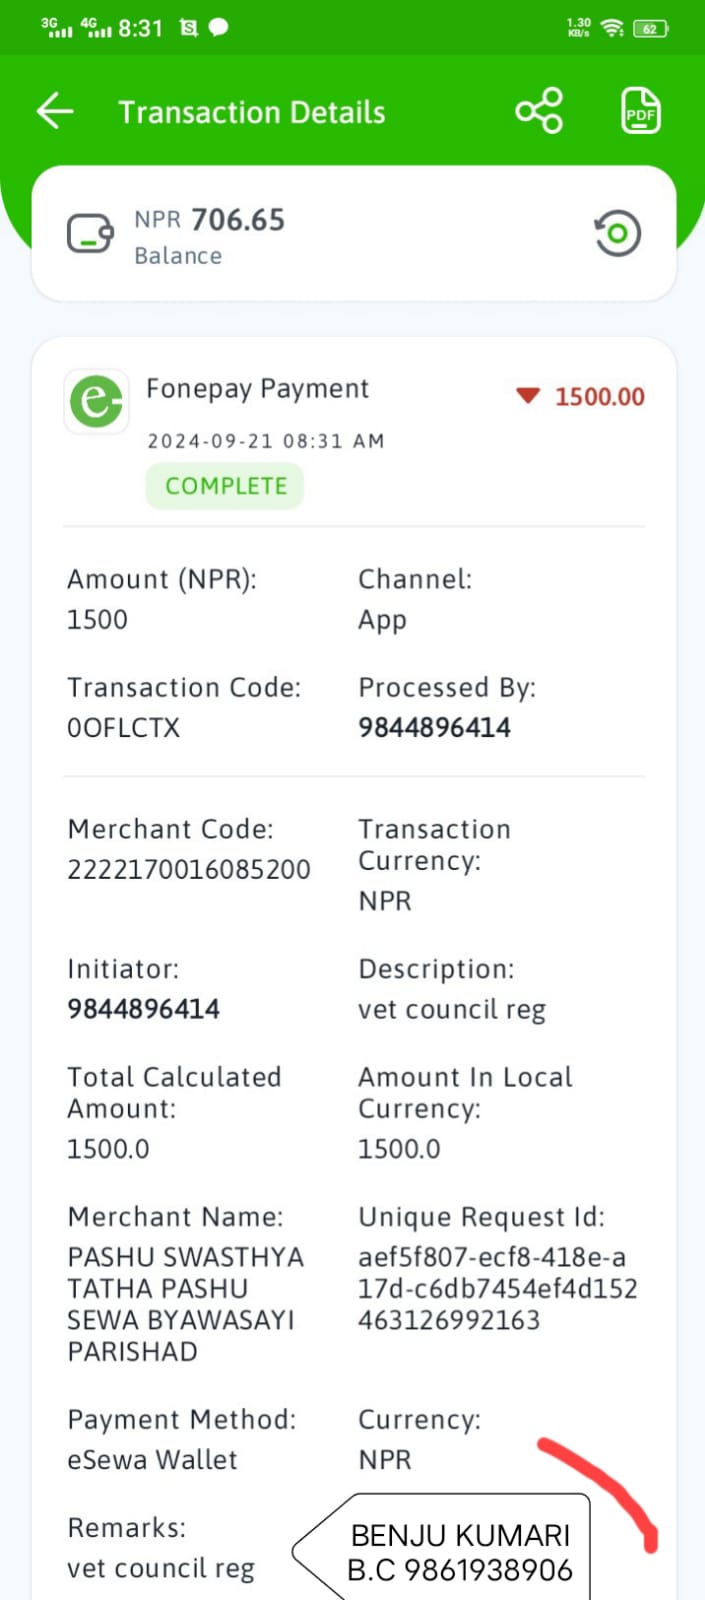705x1600 pixels.
Task: Tap the eSewa logo on Fonepay Payment
Action: tap(96, 401)
